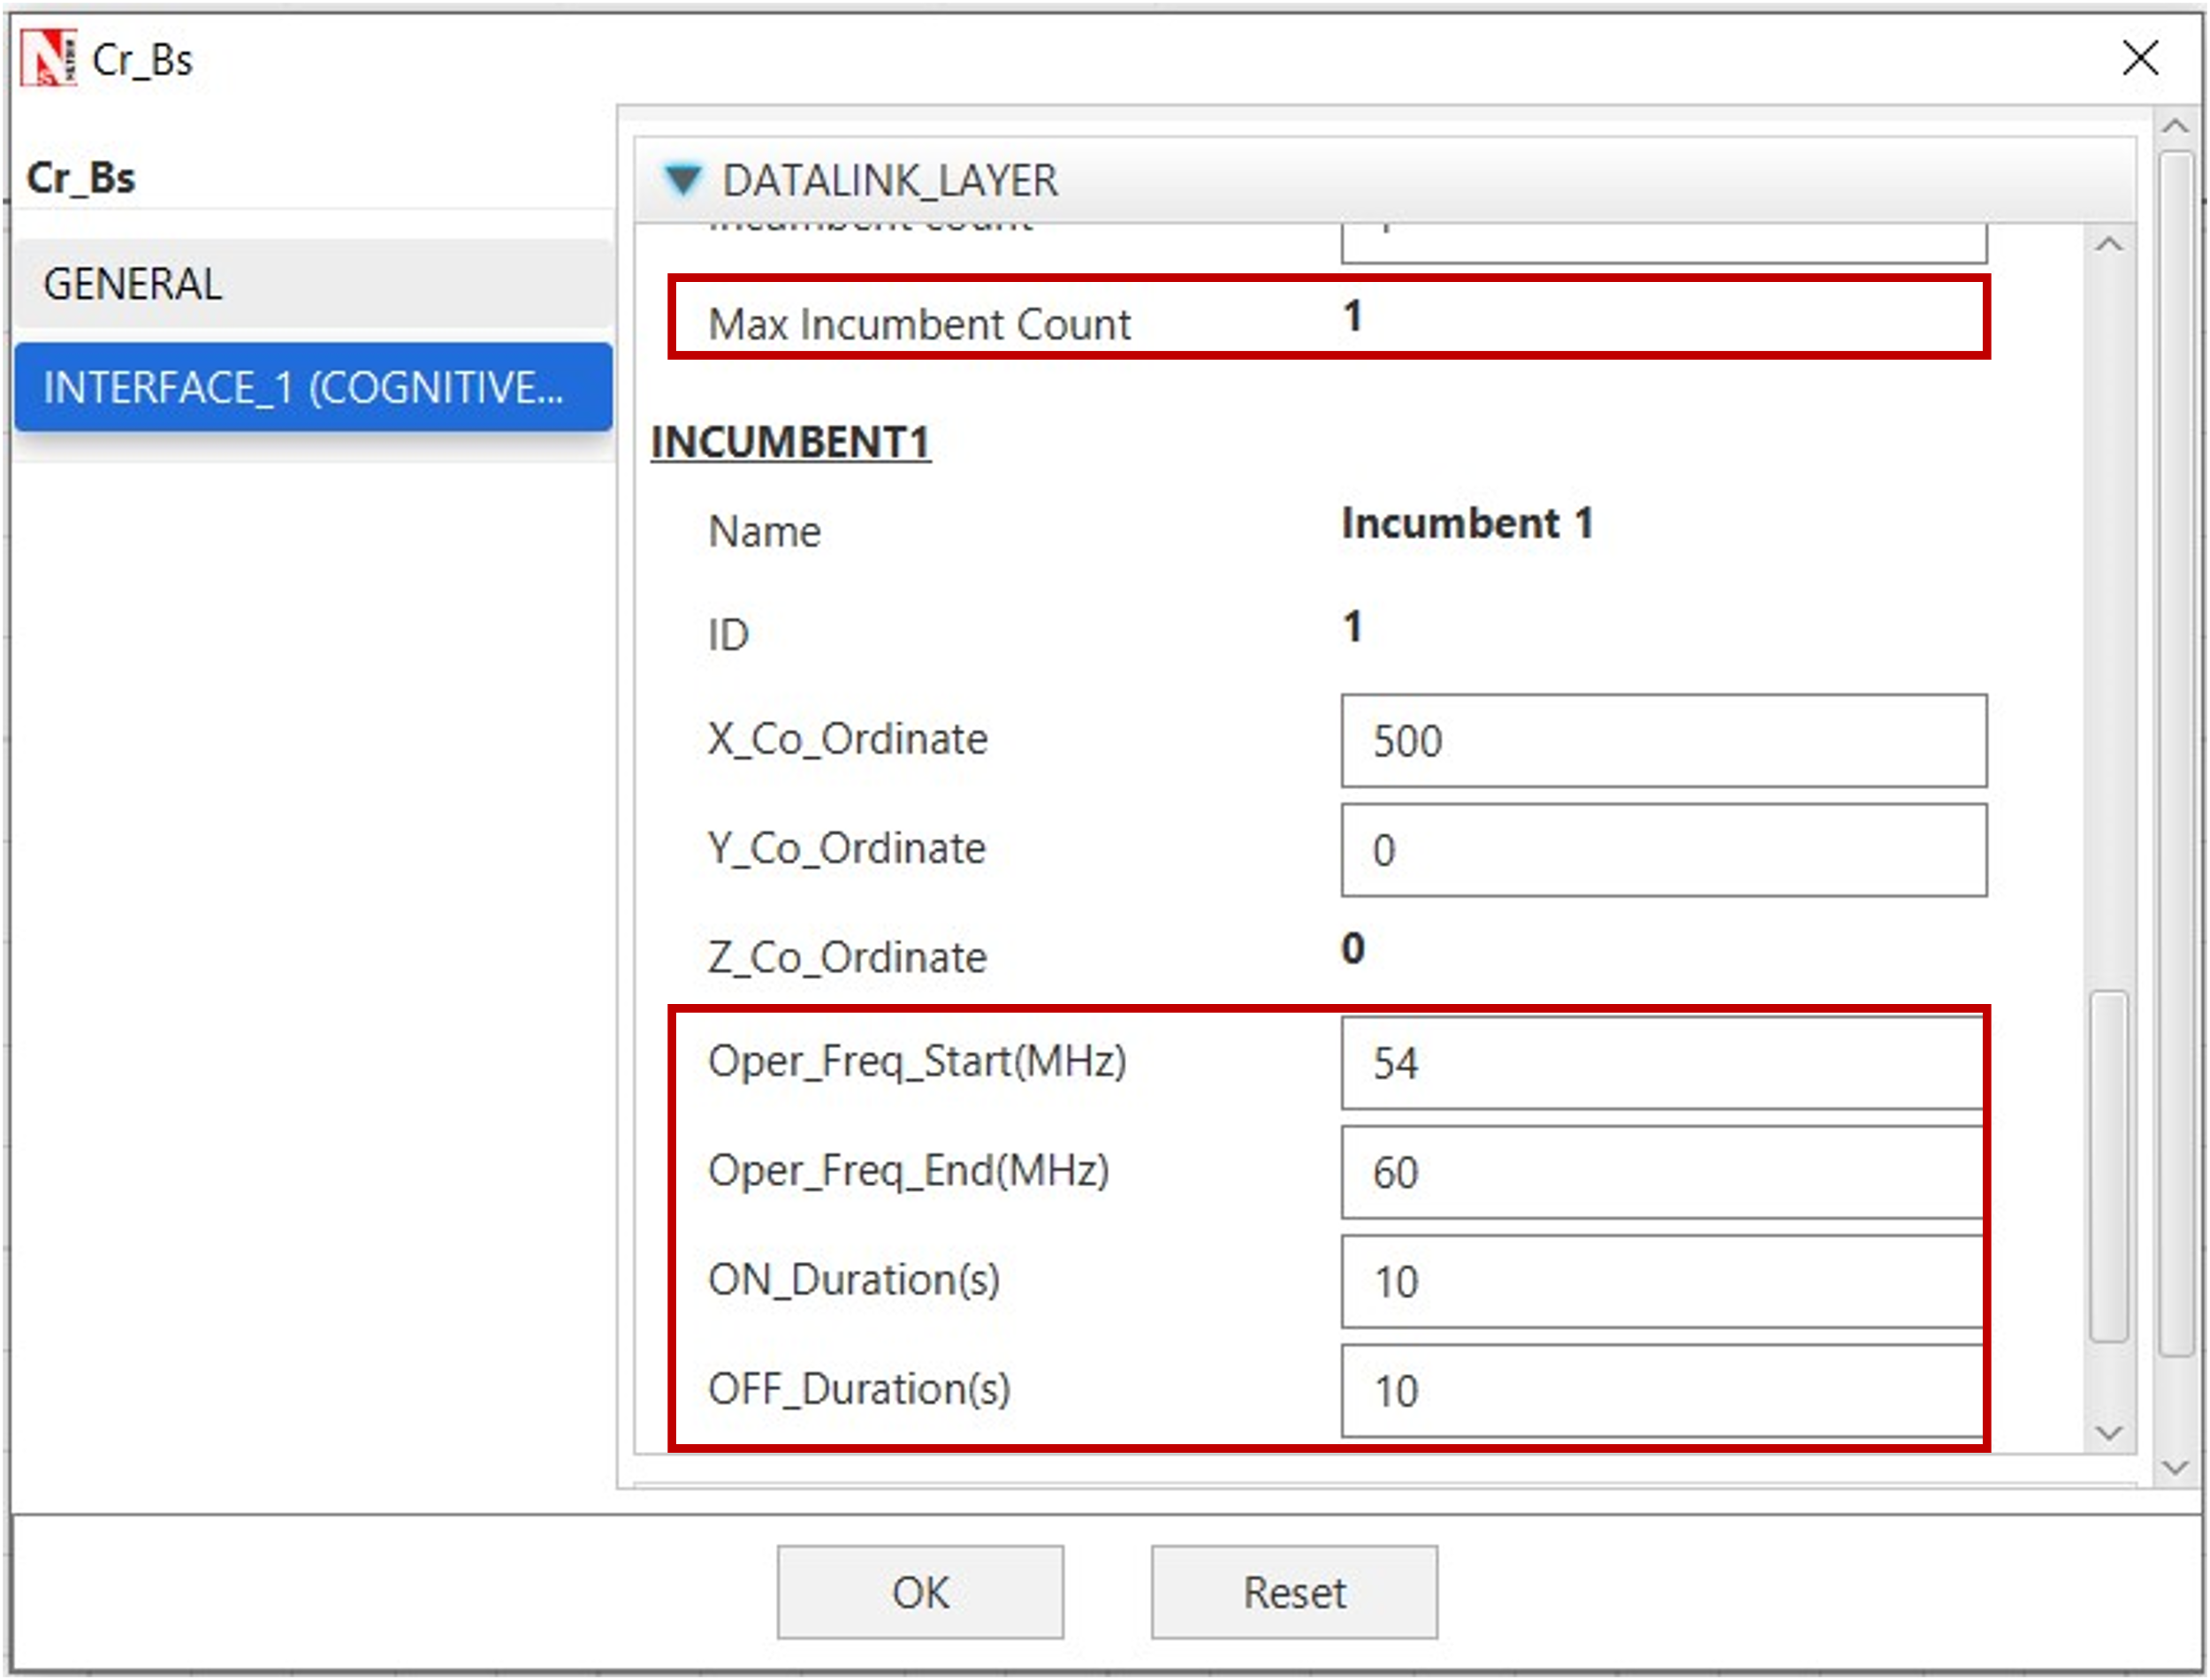Click the X_Co_Ordinate input field
Screen dimensions: 2210x1680
coord(1662,741)
